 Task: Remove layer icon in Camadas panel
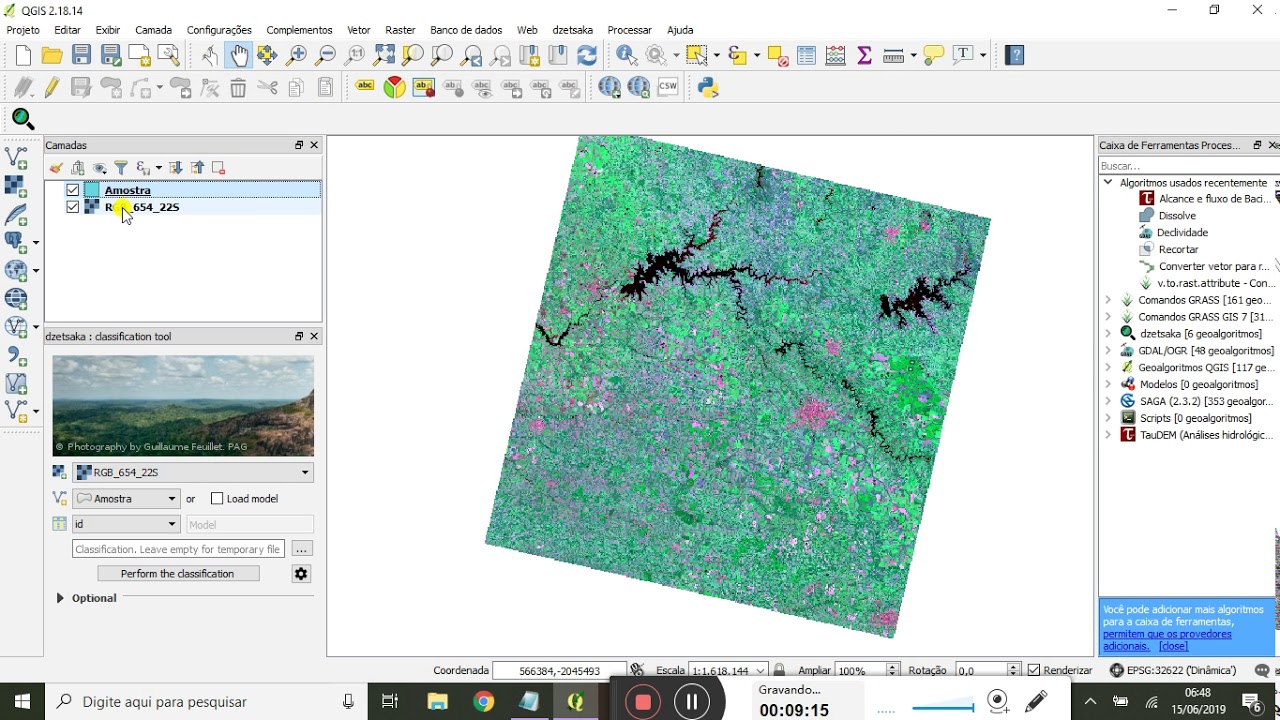click(x=219, y=168)
